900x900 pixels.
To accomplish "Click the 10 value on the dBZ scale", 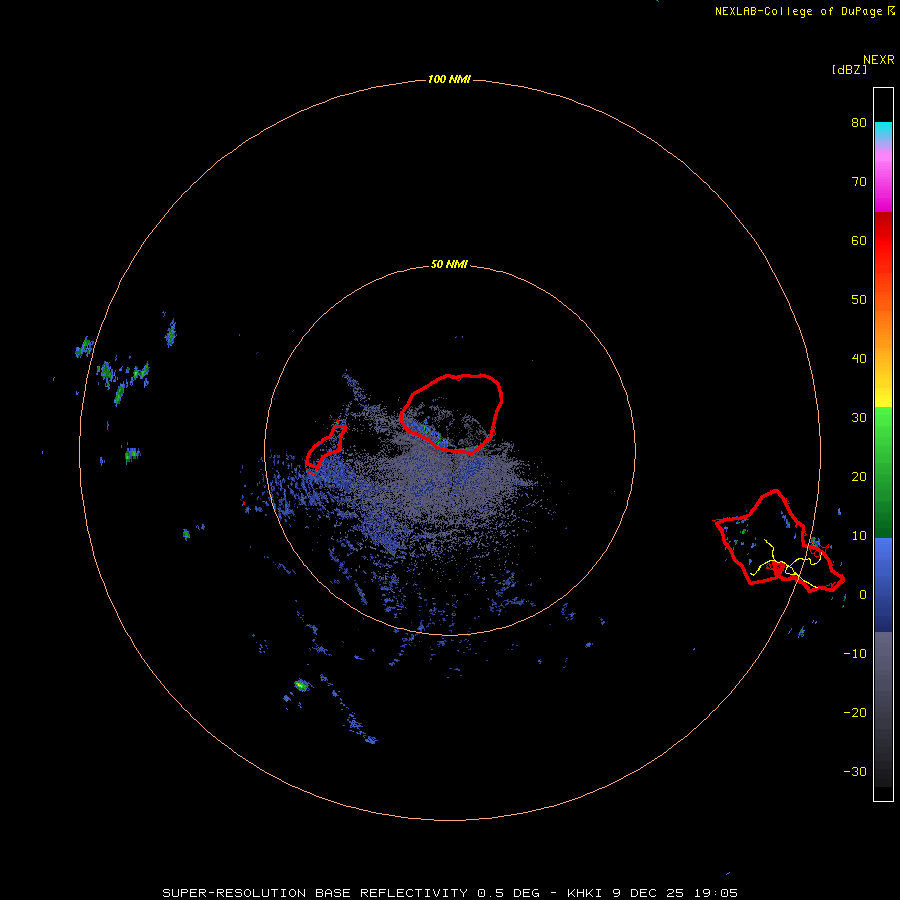I will pos(859,536).
